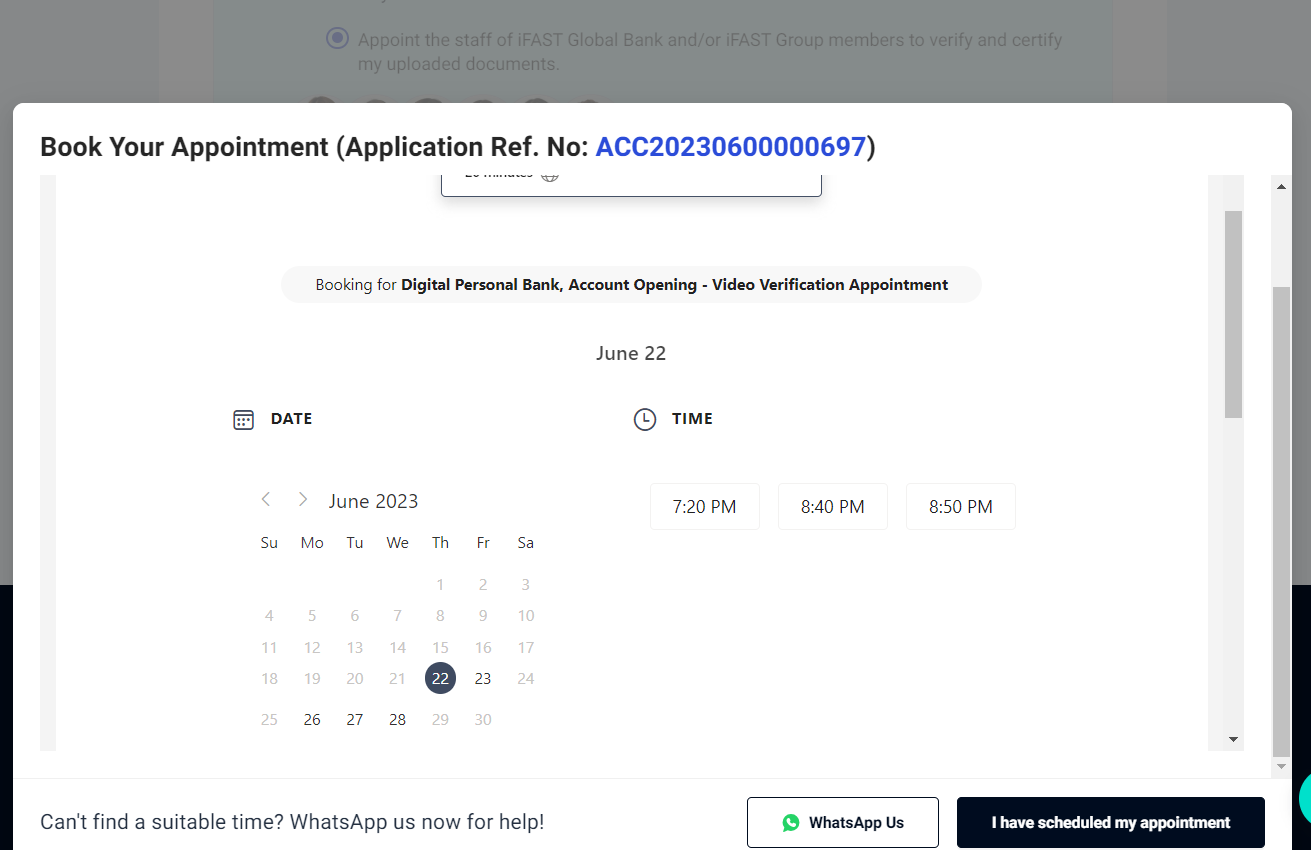Confirm with I have scheduled my appointment
1311x850 pixels.
click(1110, 823)
